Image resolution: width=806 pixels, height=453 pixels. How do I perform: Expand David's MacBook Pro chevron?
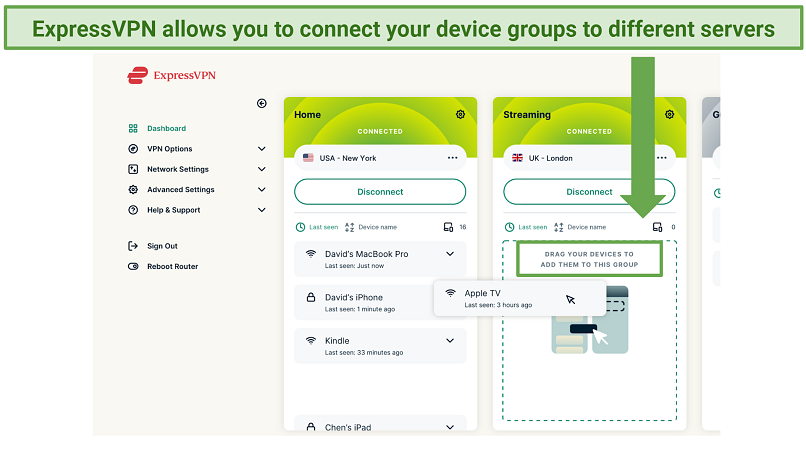450,254
